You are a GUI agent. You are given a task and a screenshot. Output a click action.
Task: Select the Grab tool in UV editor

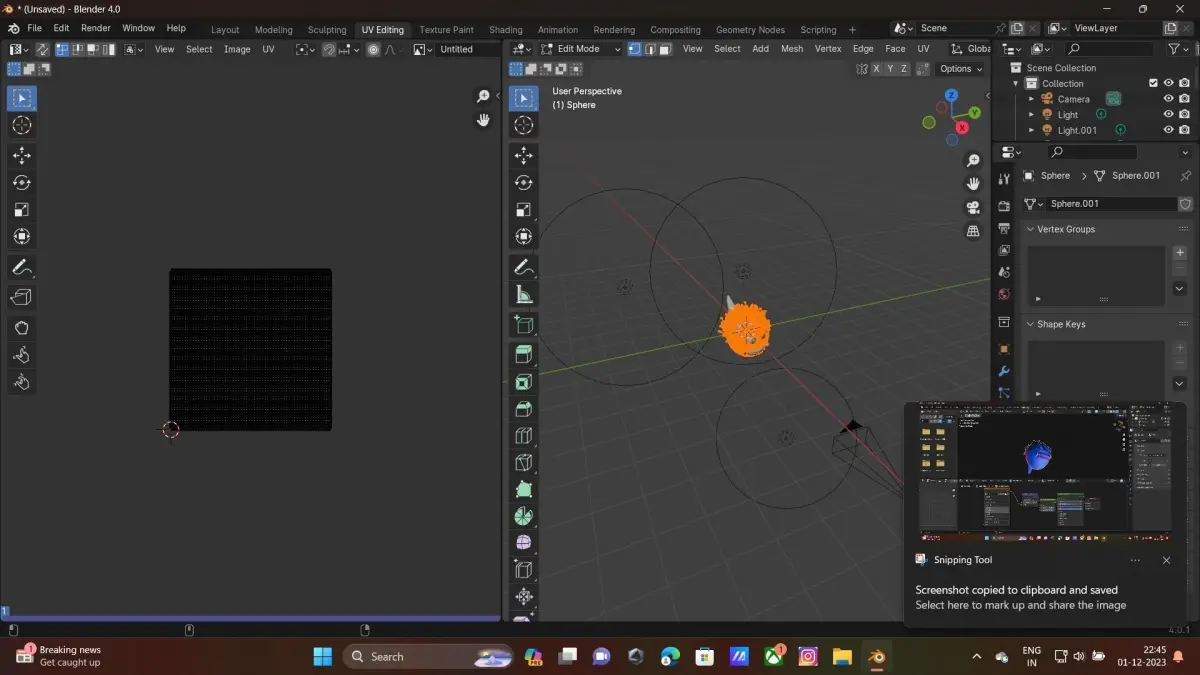click(x=22, y=328)
